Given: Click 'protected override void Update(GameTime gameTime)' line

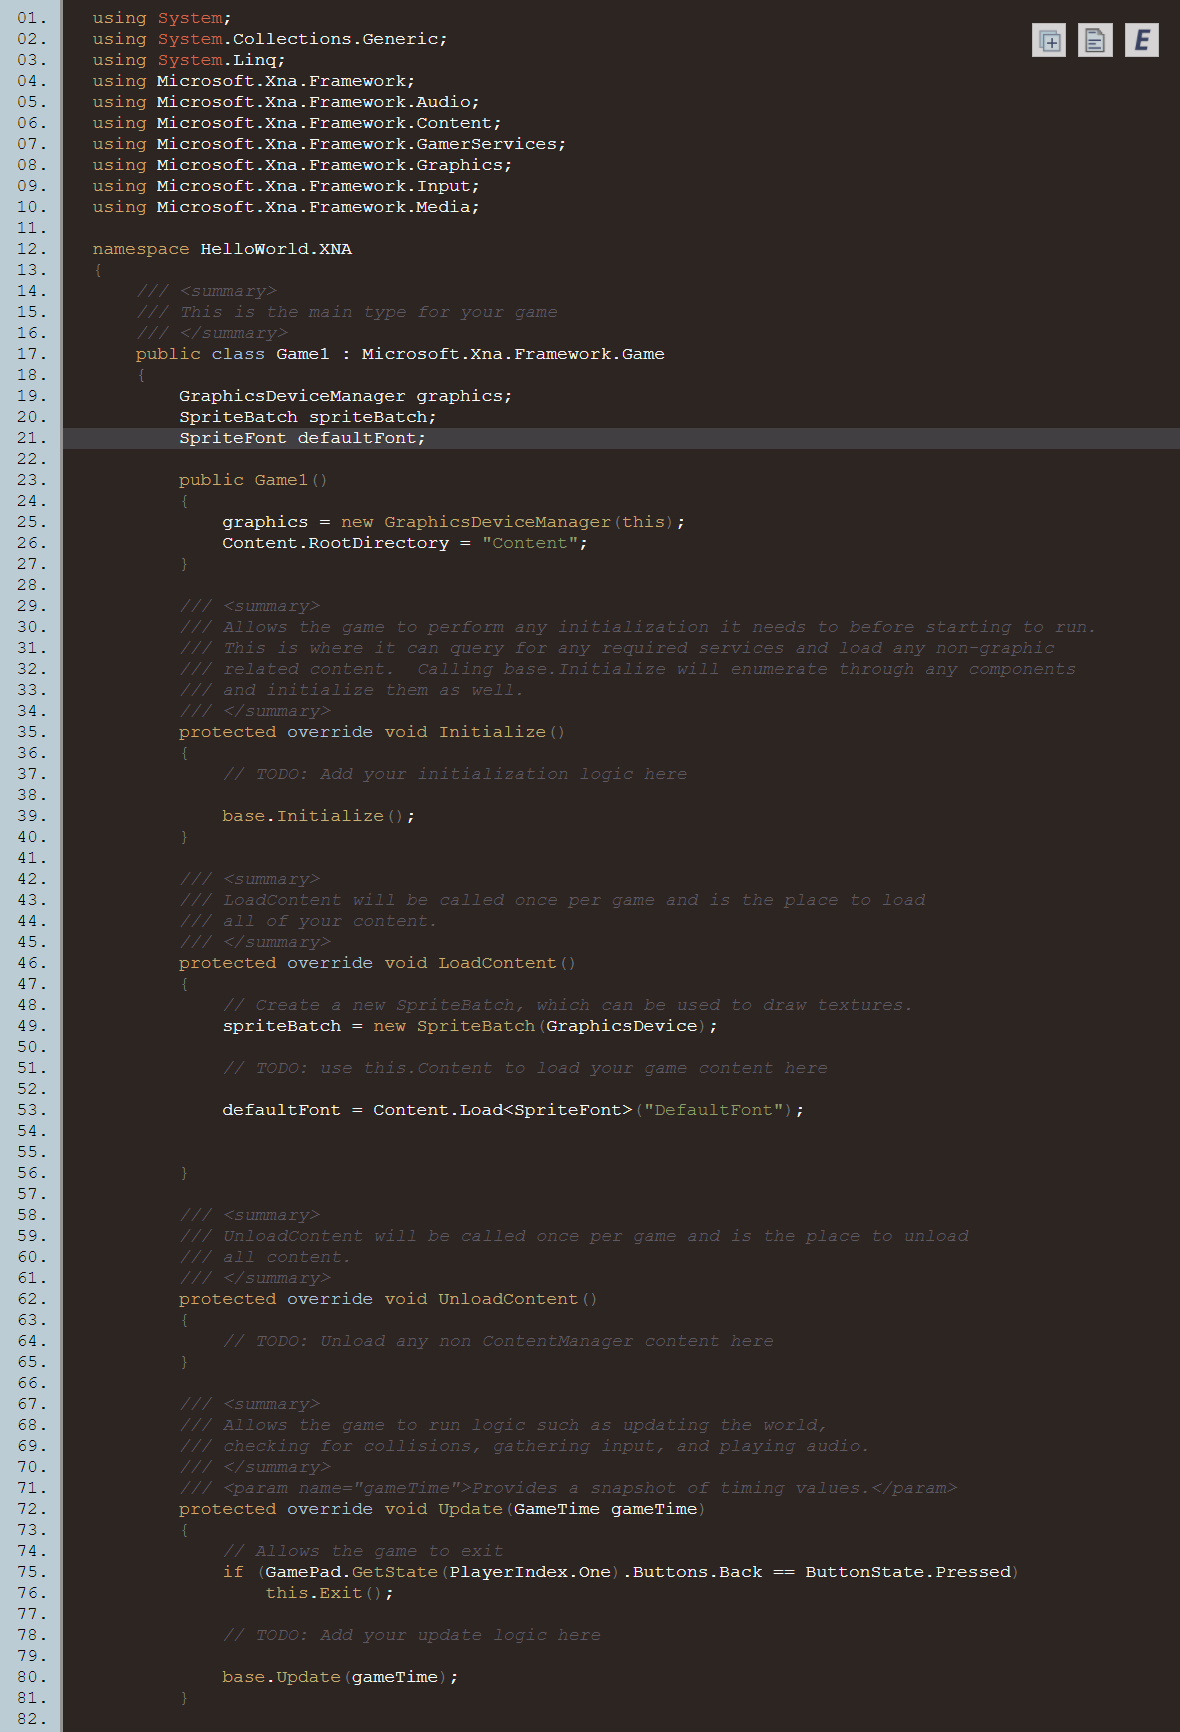Looking at the screenshot, I should pos(442,1509).
